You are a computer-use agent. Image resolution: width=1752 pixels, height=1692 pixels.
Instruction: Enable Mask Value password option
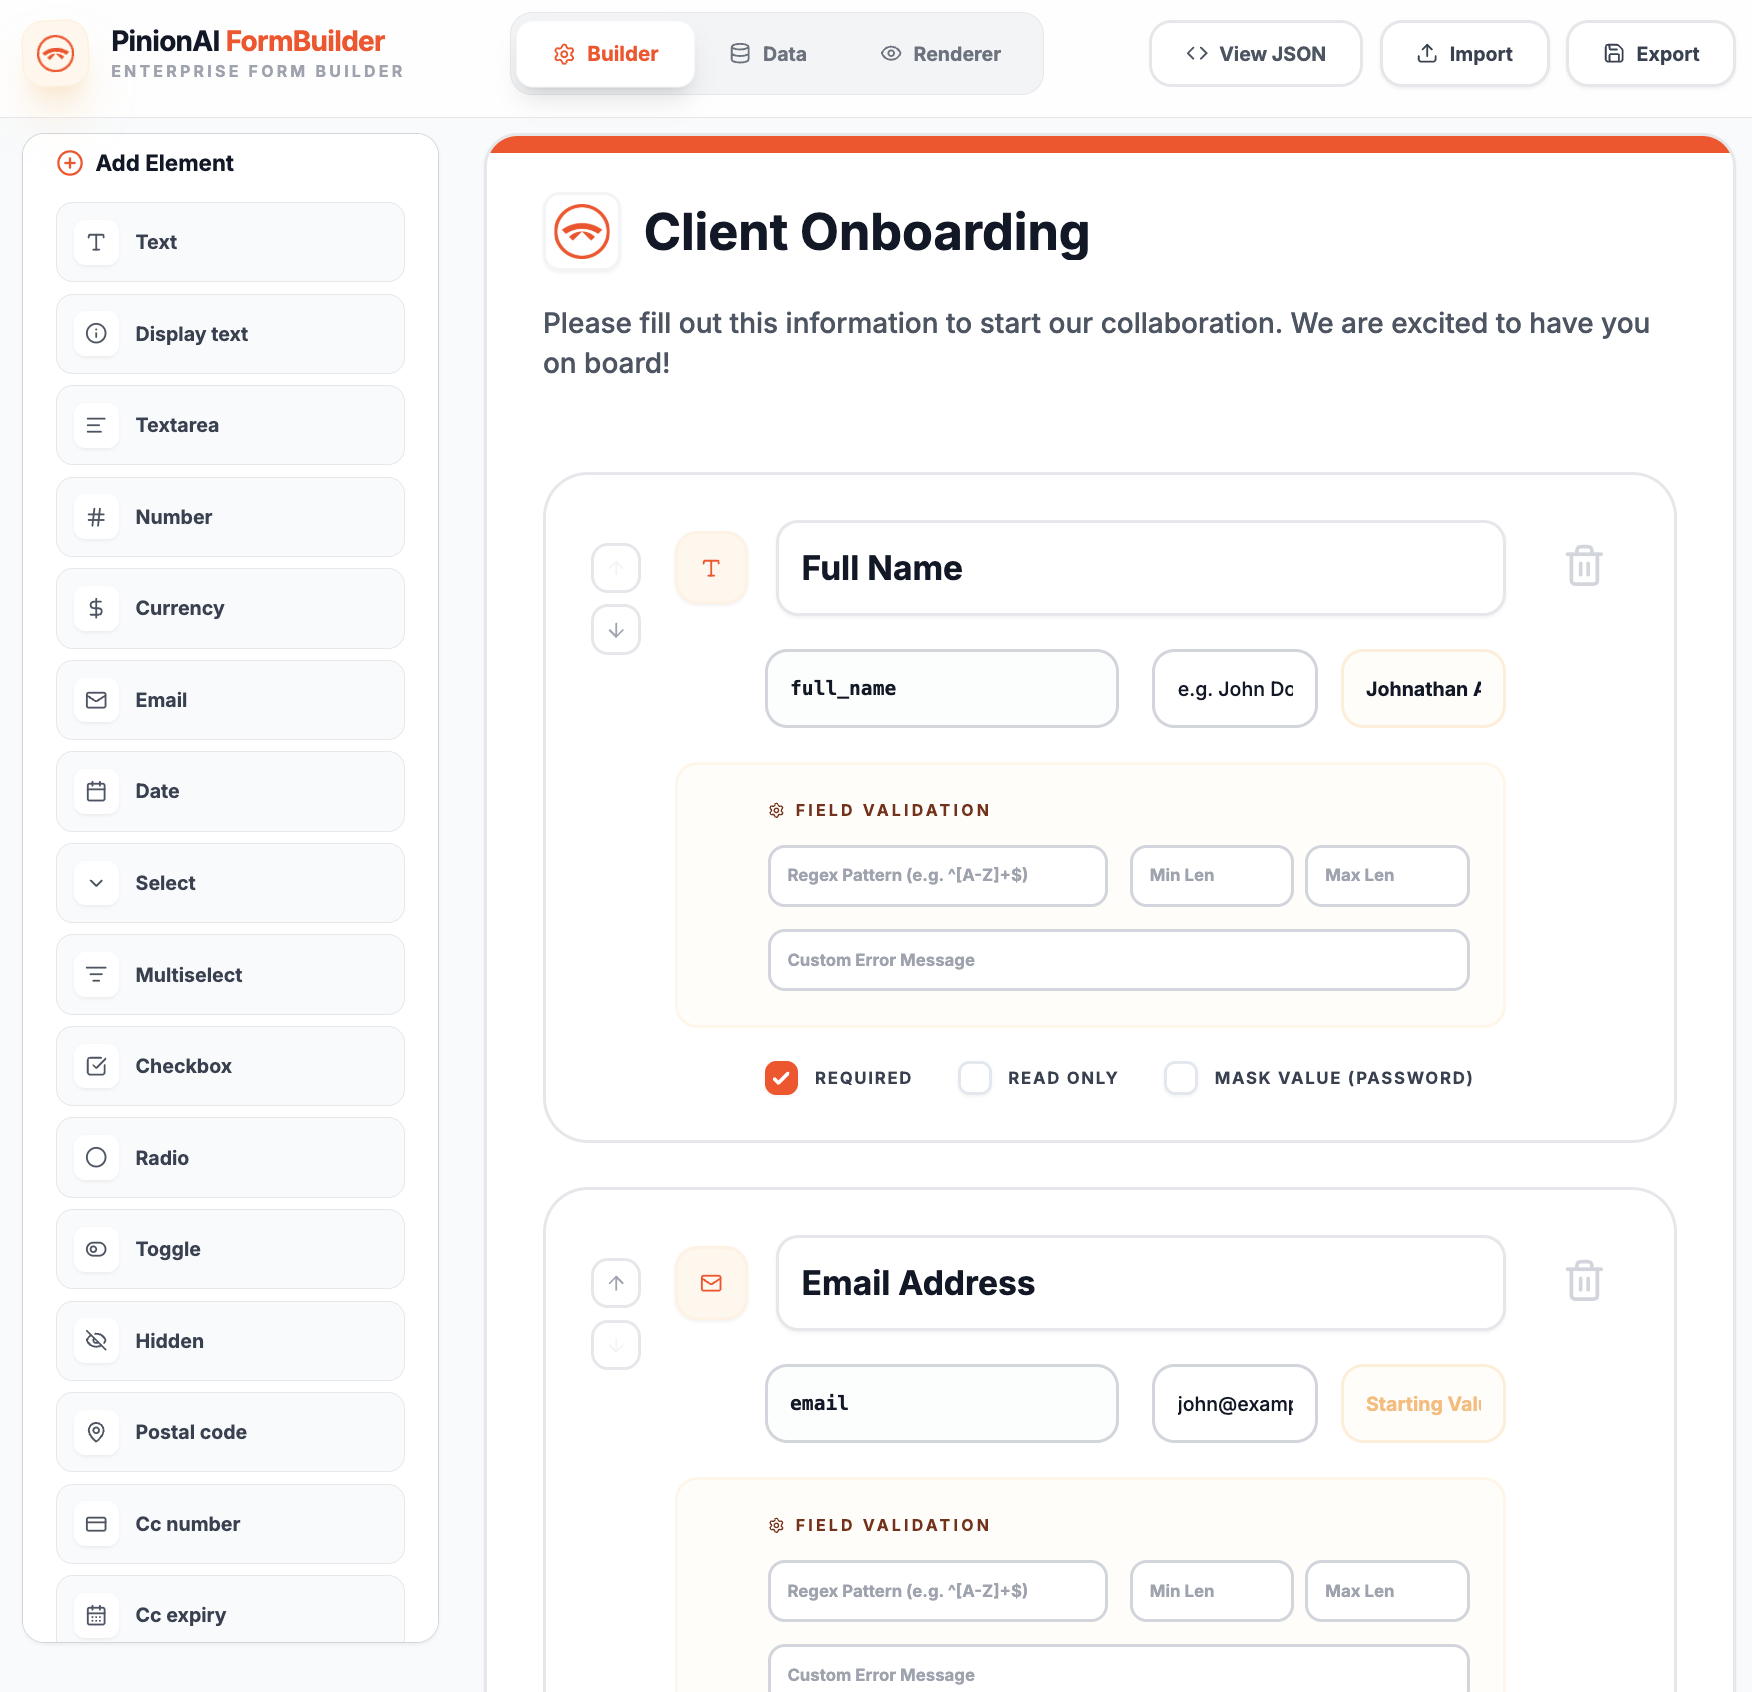[1181, 1078]
